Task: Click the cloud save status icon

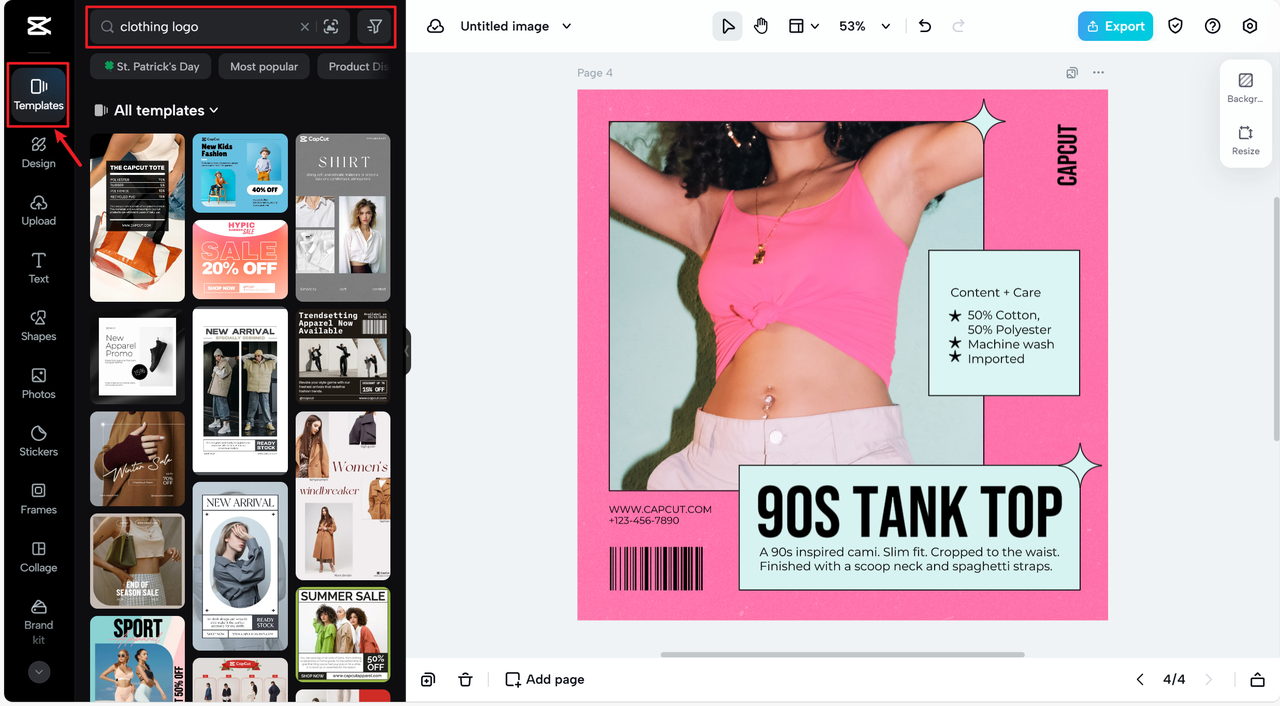Action: click(435, 27)
